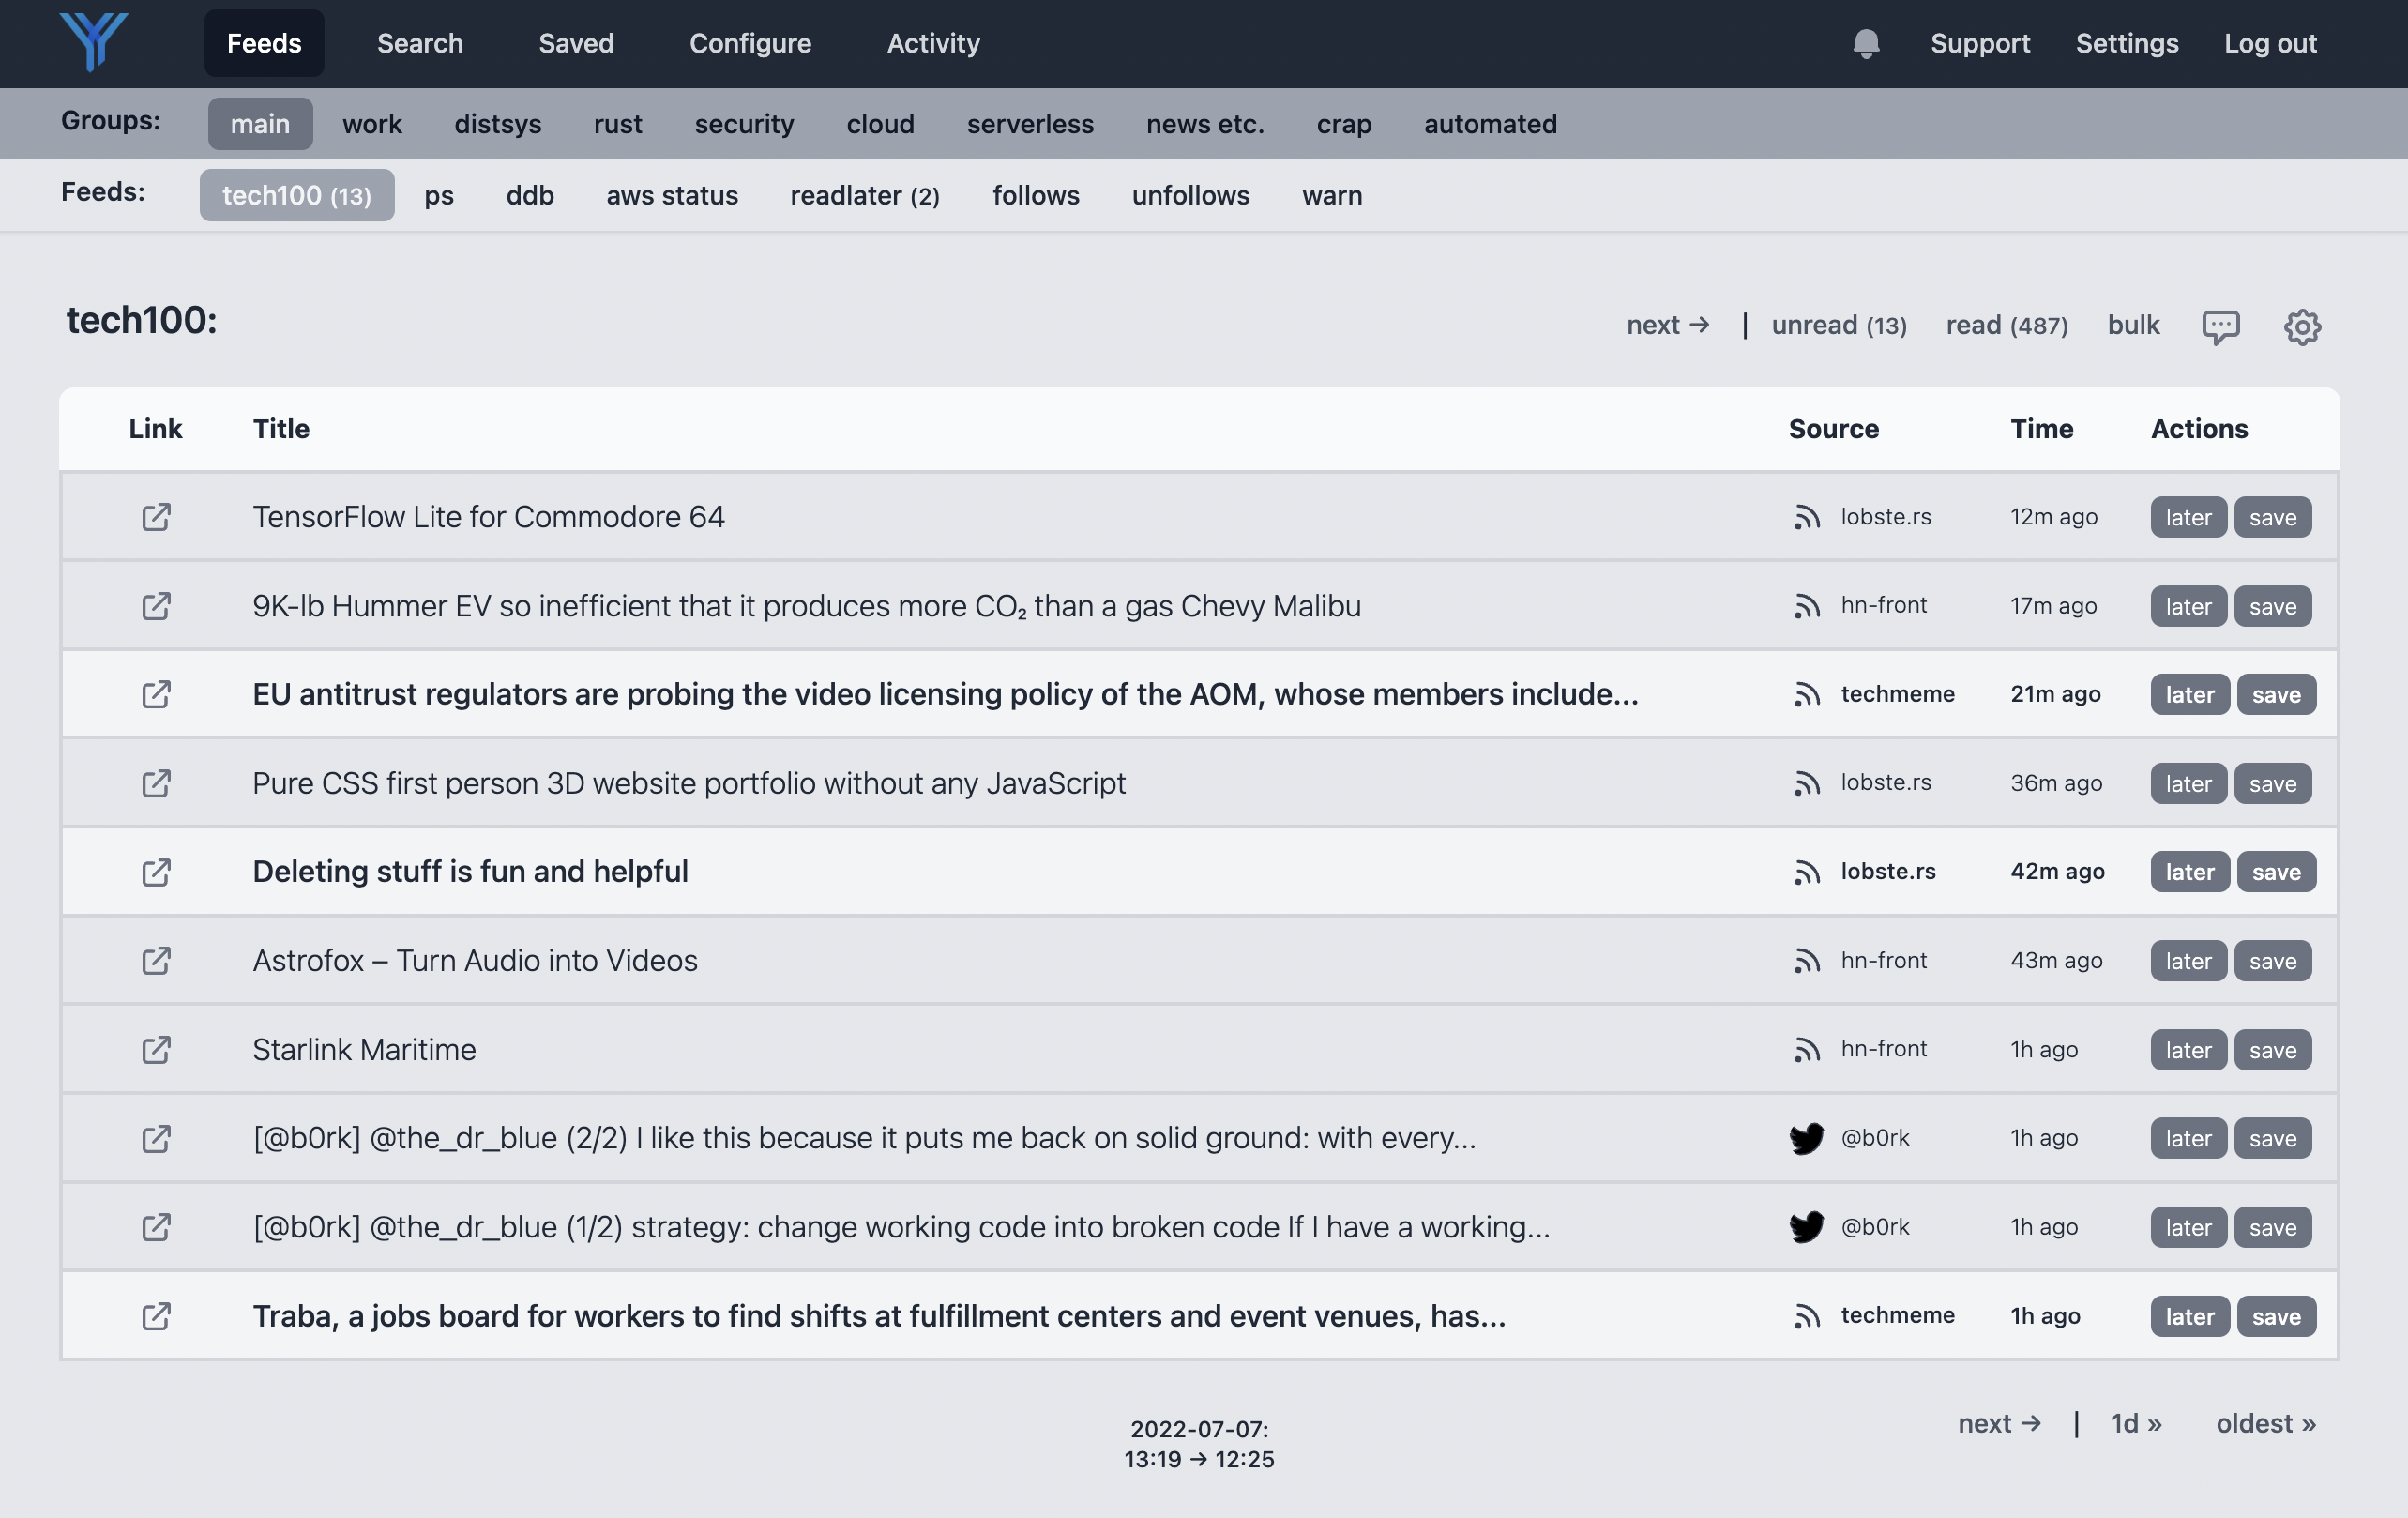
Task: Open tech100 feed settings gear
Action: 2302,326
